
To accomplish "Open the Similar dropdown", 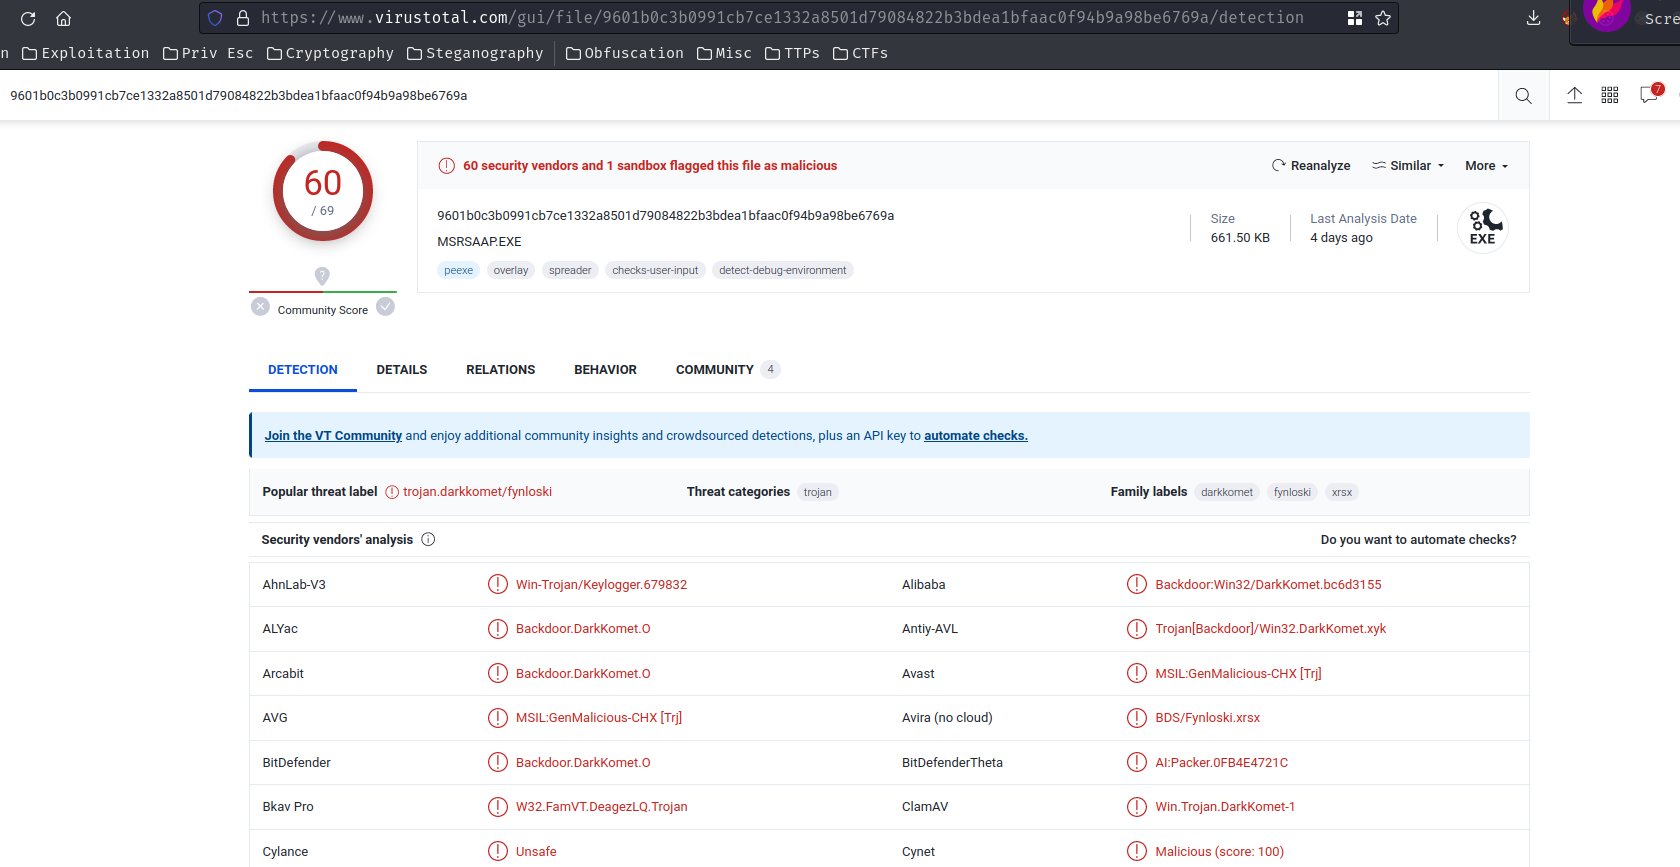I will pyautogui.click(x=1408, y=166).
